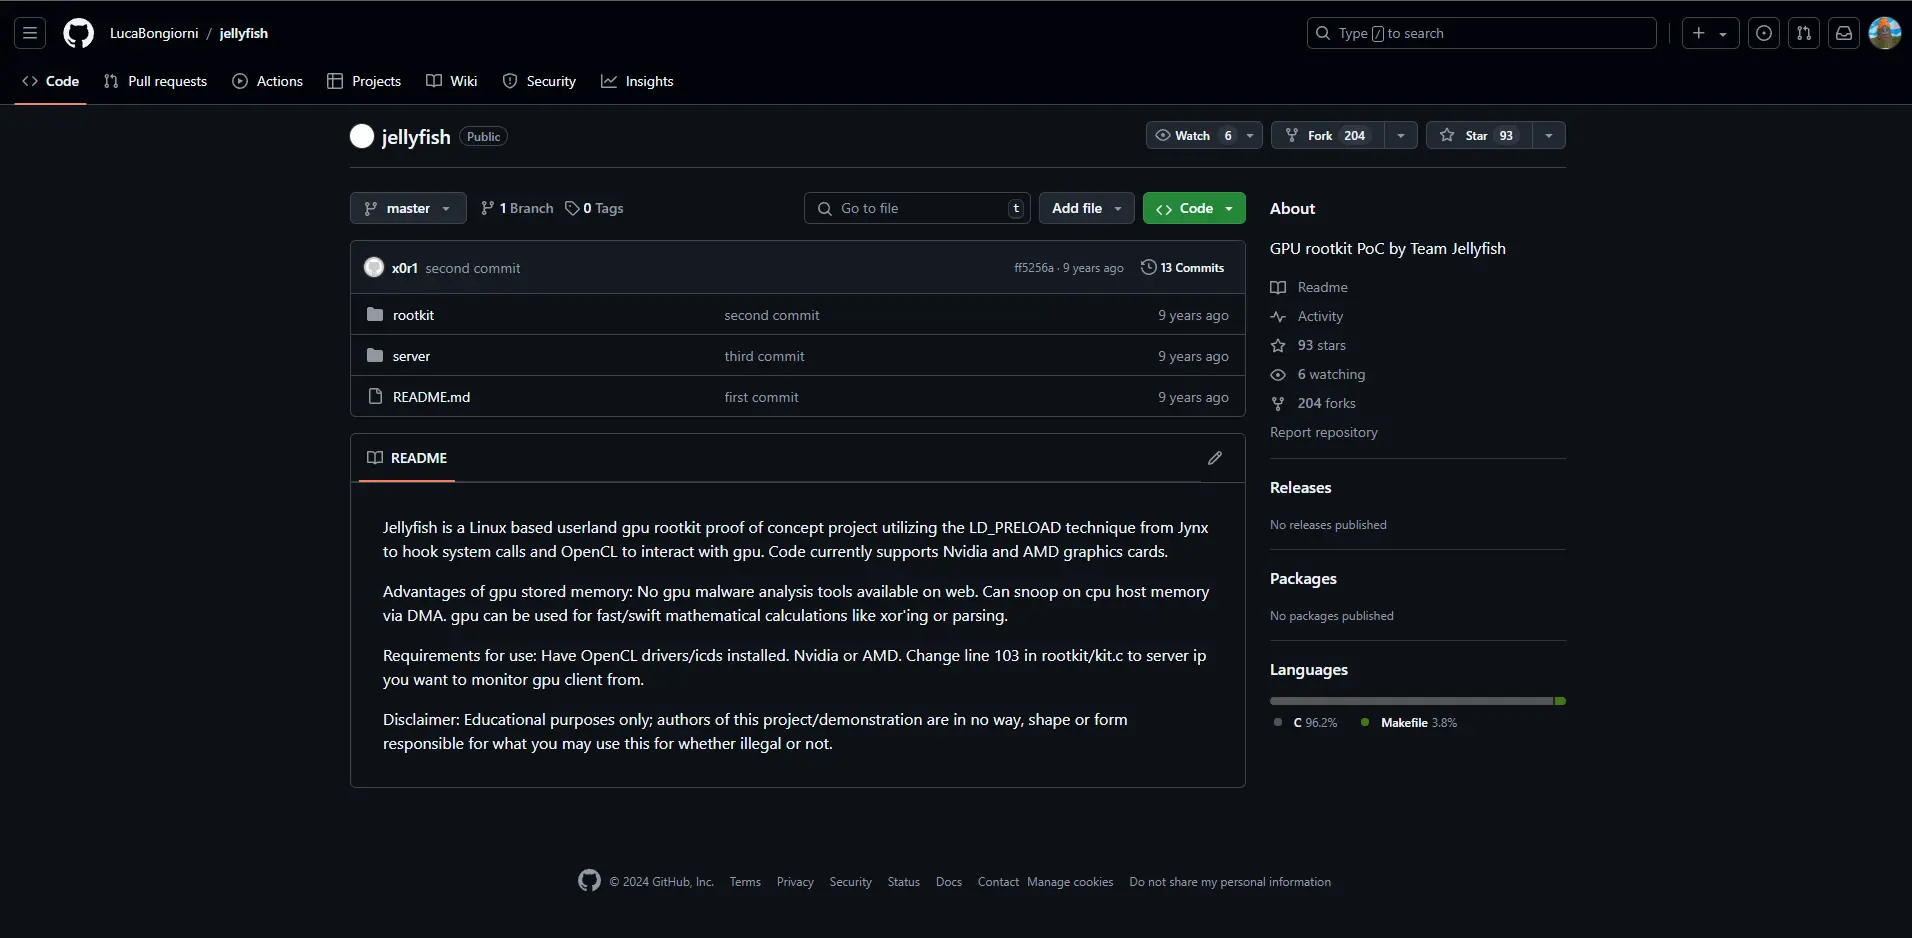Expand the plus create-new dropdown
Viewport: 1912px width, 938px height.
pos(1710,33)
